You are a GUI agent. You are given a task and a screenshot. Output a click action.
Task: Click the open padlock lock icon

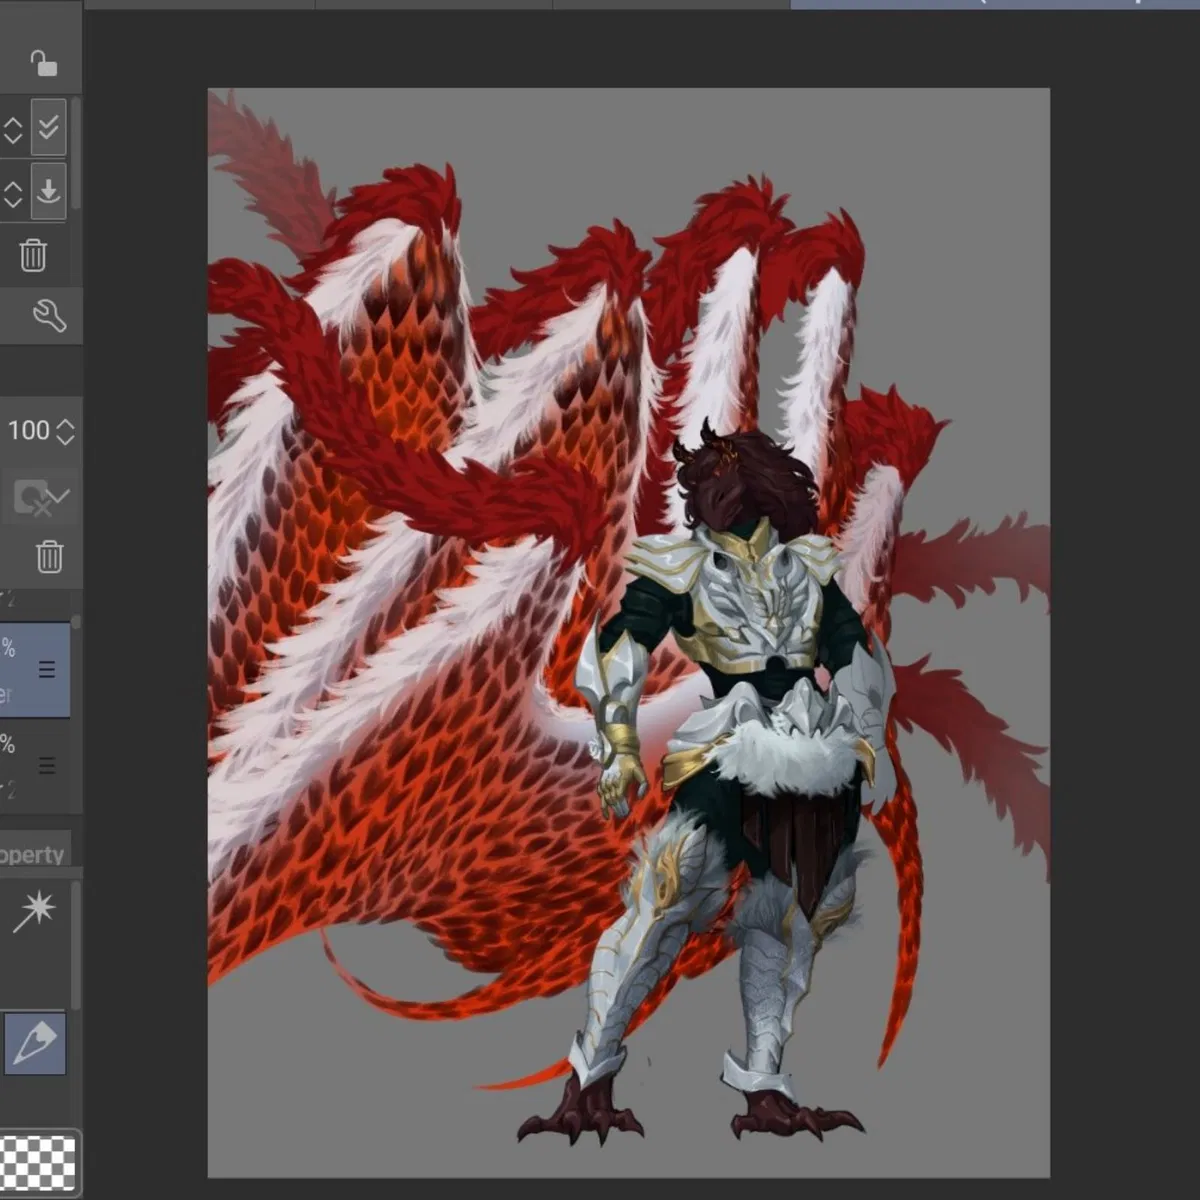pyautogui.click(x=43, y=64)
